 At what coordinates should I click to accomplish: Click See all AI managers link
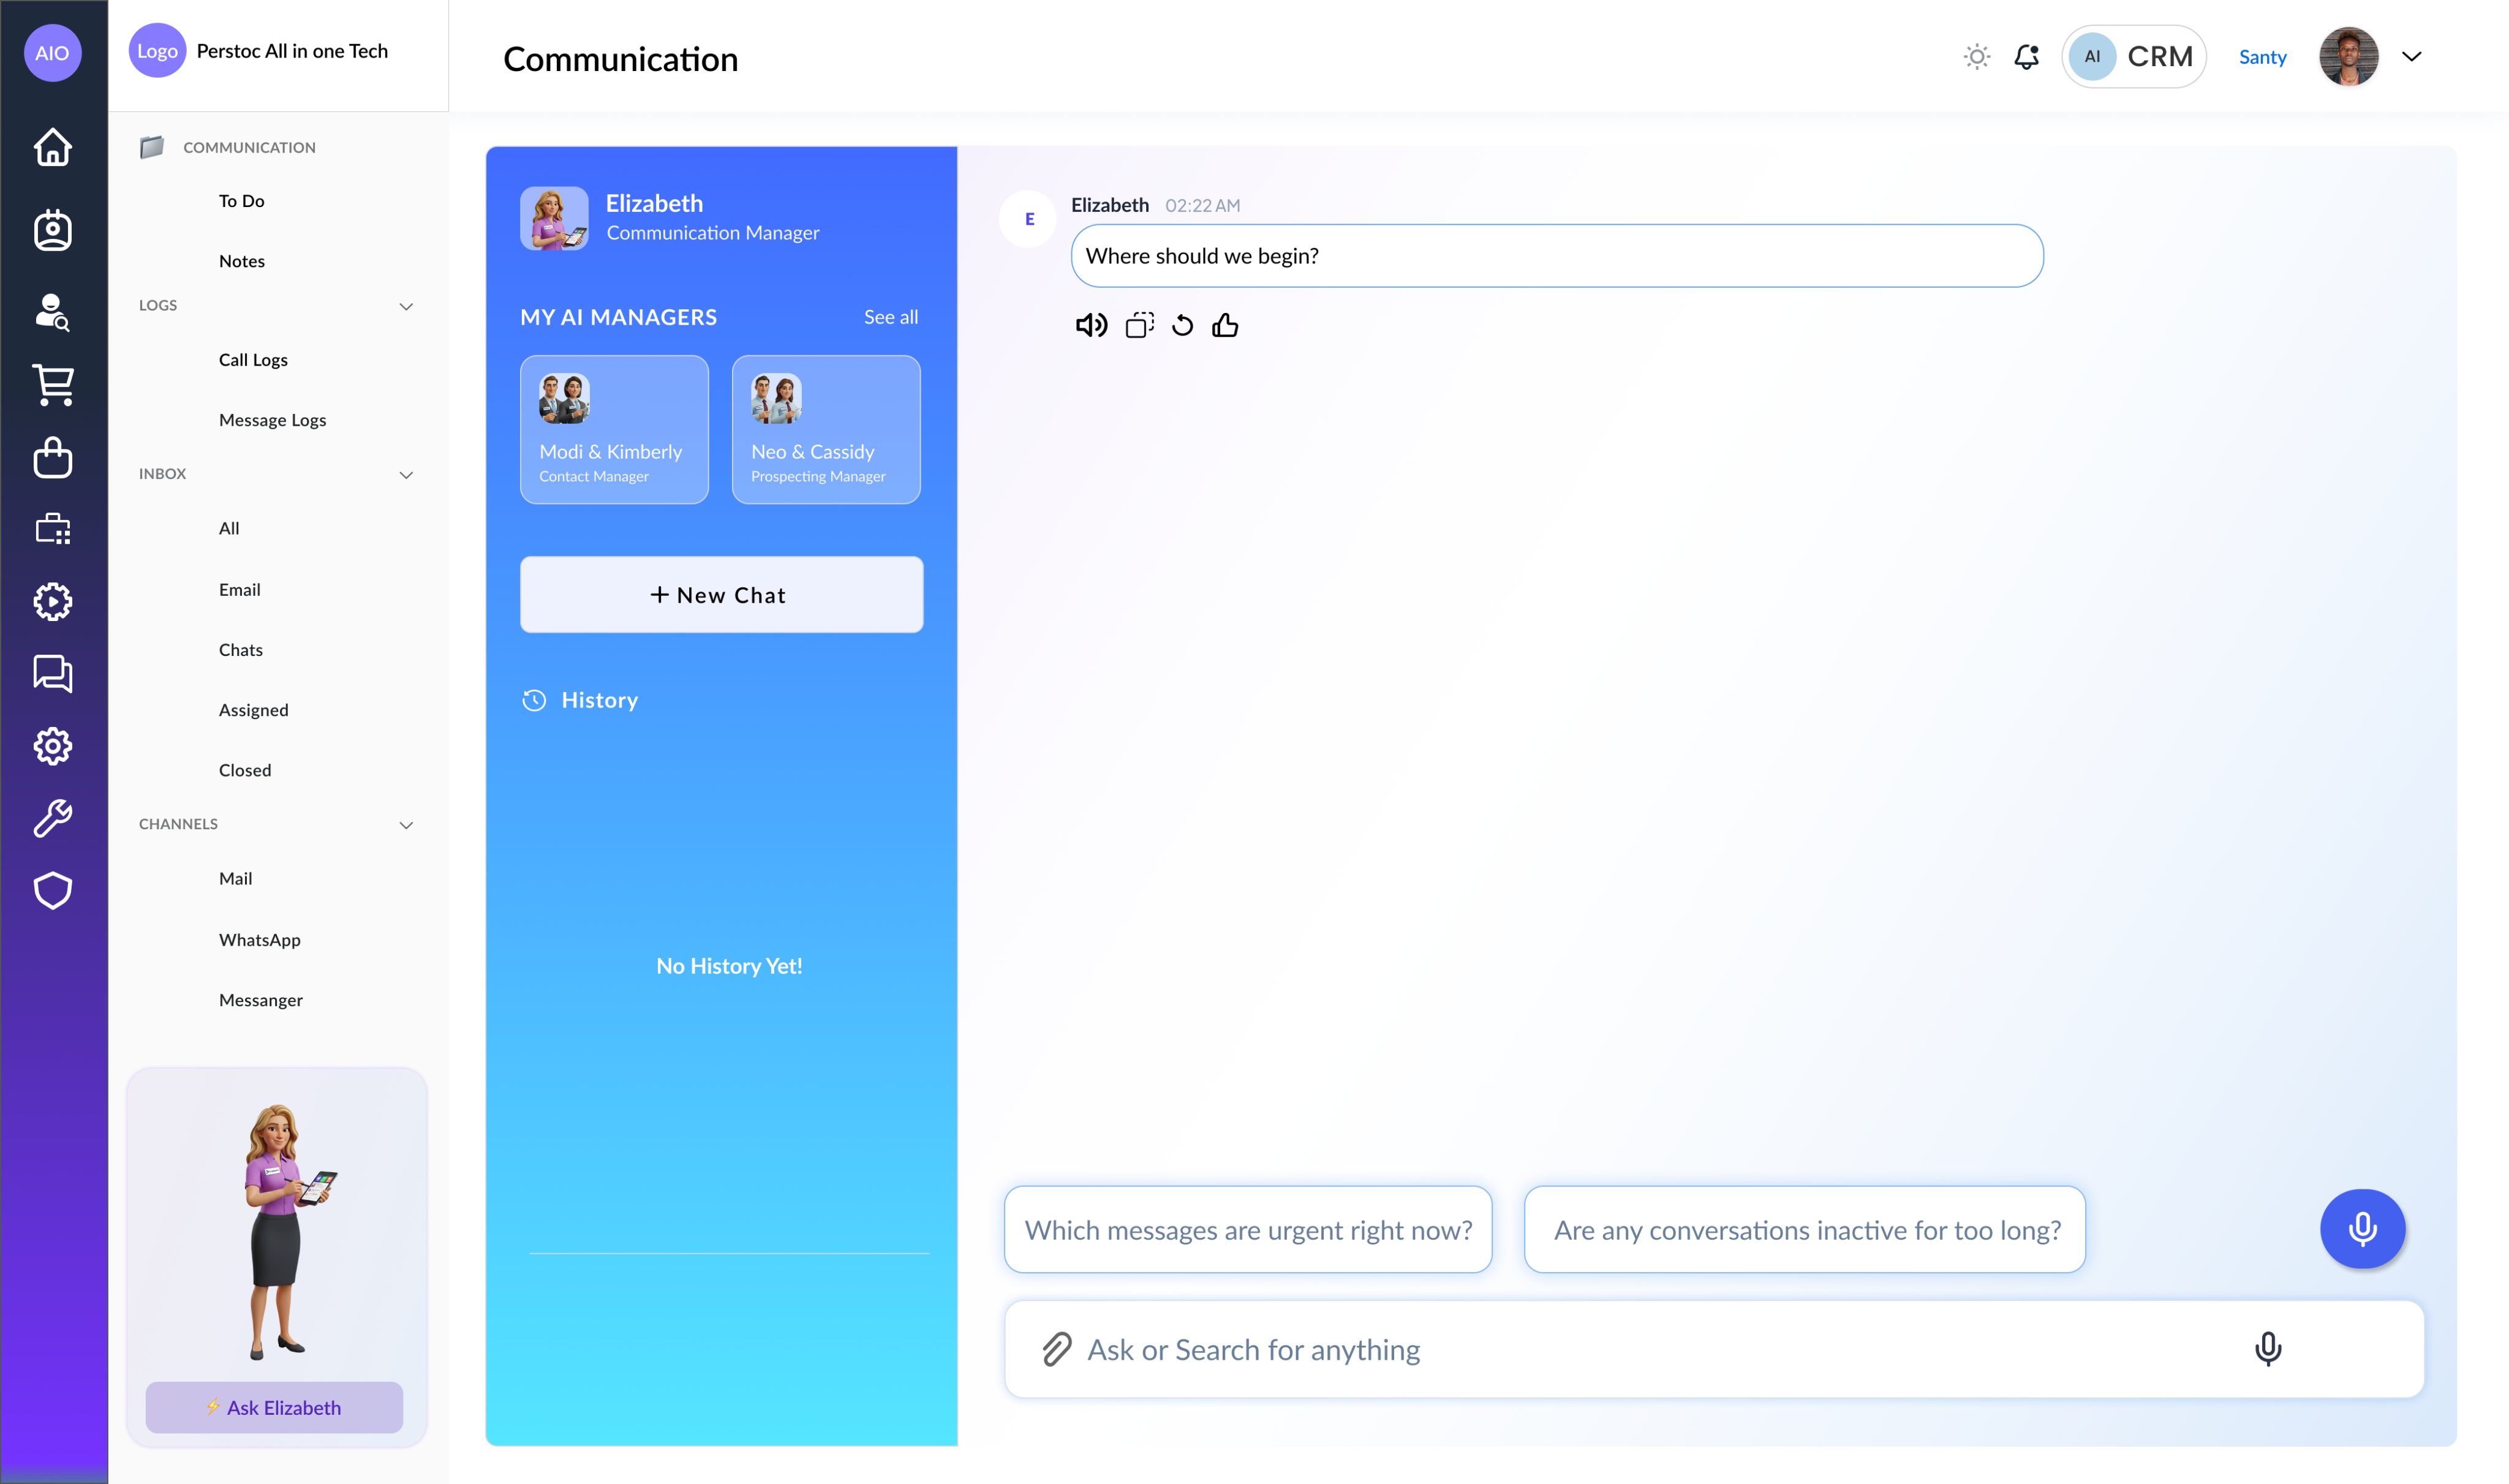pos(890,317)
